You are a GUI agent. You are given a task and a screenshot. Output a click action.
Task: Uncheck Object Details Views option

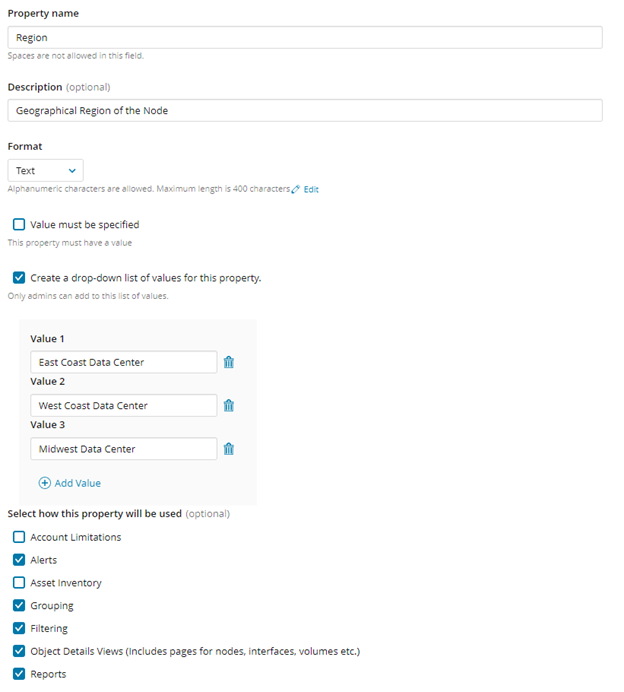tap(19, 651)
